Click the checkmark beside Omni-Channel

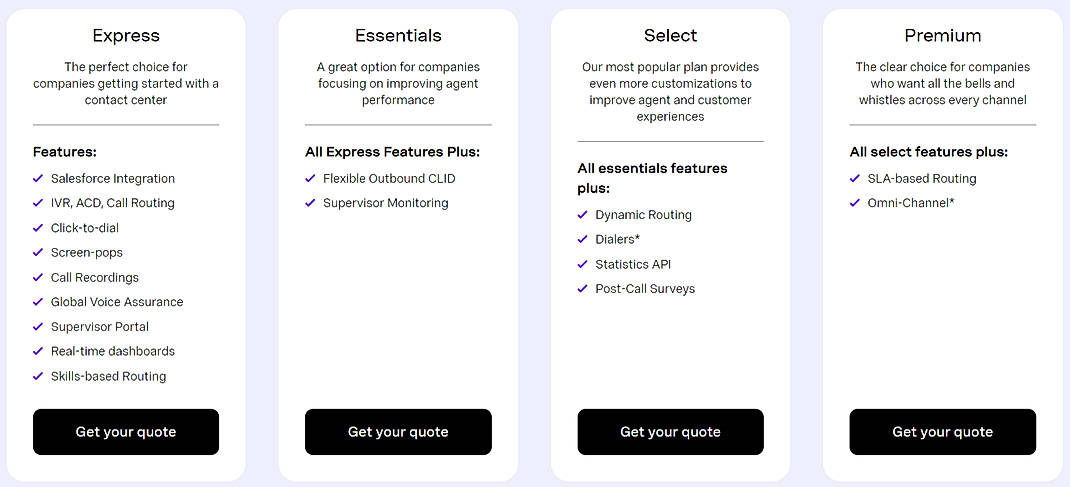coord(855,203)
